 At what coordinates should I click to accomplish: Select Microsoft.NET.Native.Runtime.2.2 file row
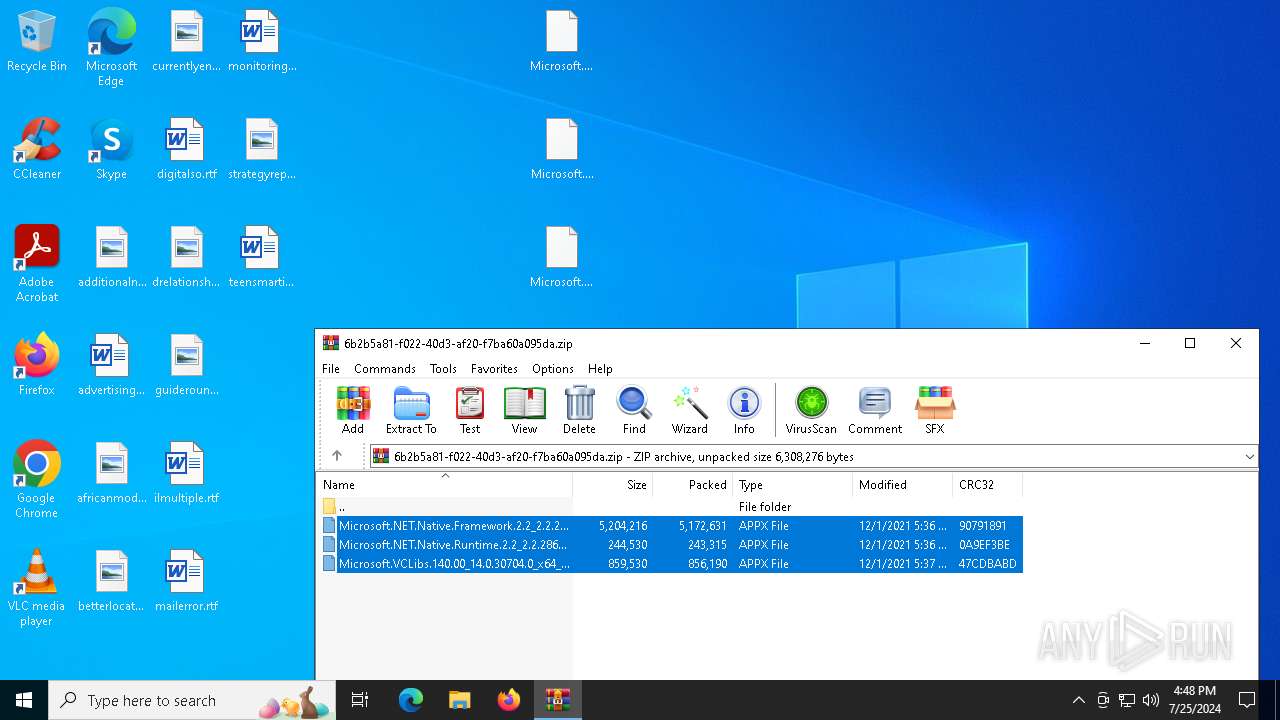click(x=670, y=545)
